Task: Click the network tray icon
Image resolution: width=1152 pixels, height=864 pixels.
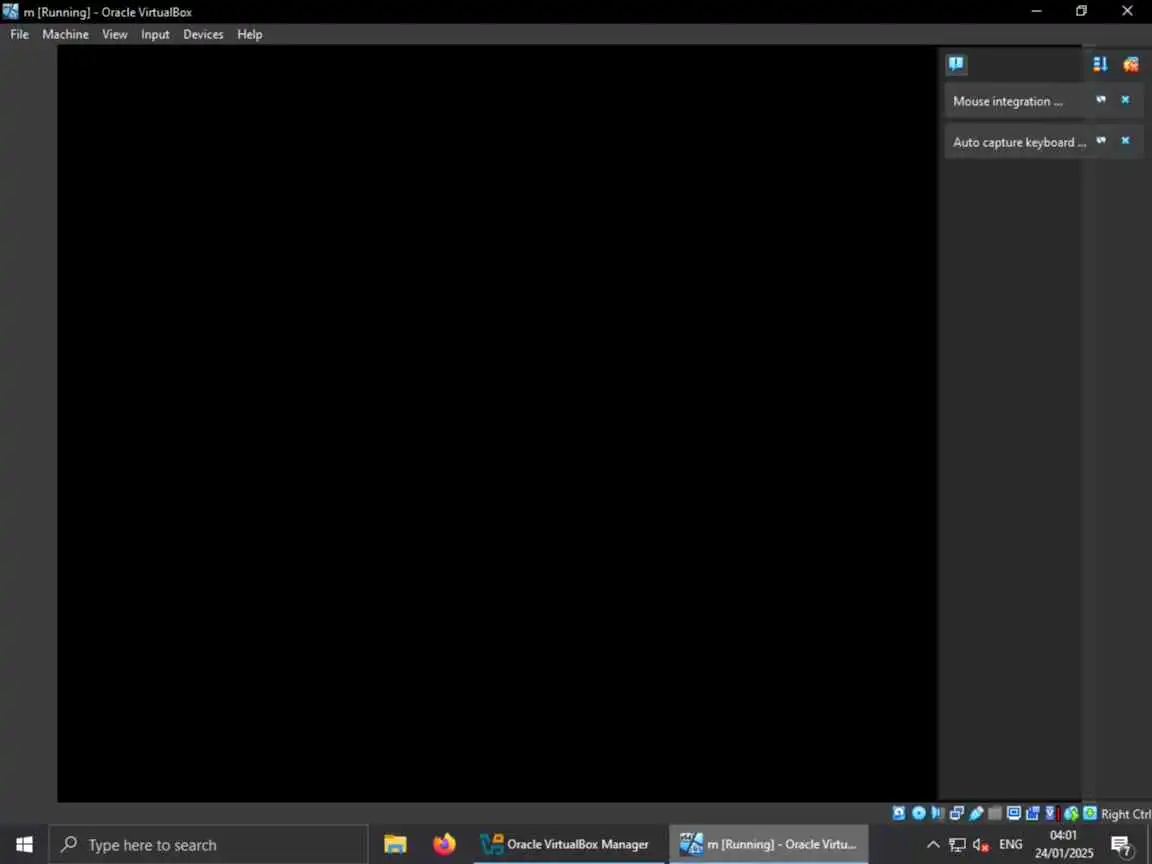Action: pos(957,845)
